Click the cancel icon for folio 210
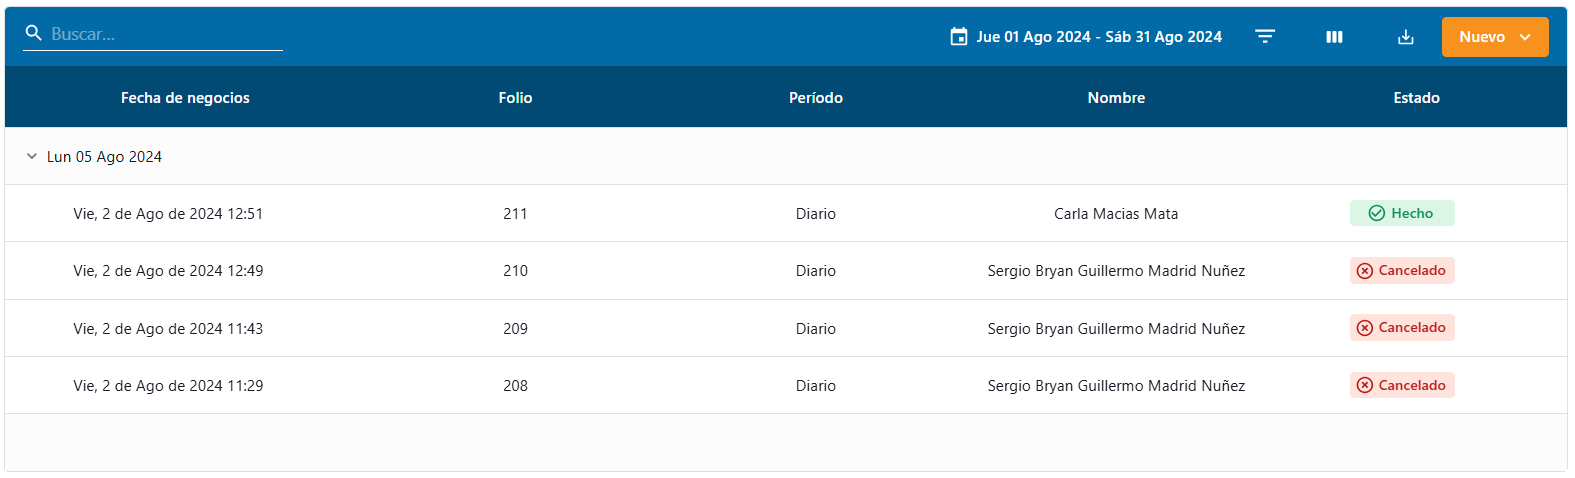 pyautogui.click(x=1364, y=271)
